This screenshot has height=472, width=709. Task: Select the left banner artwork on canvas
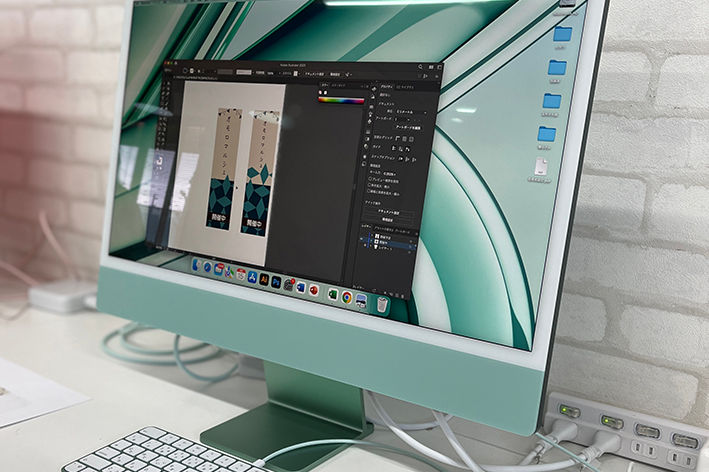(225, 168)
